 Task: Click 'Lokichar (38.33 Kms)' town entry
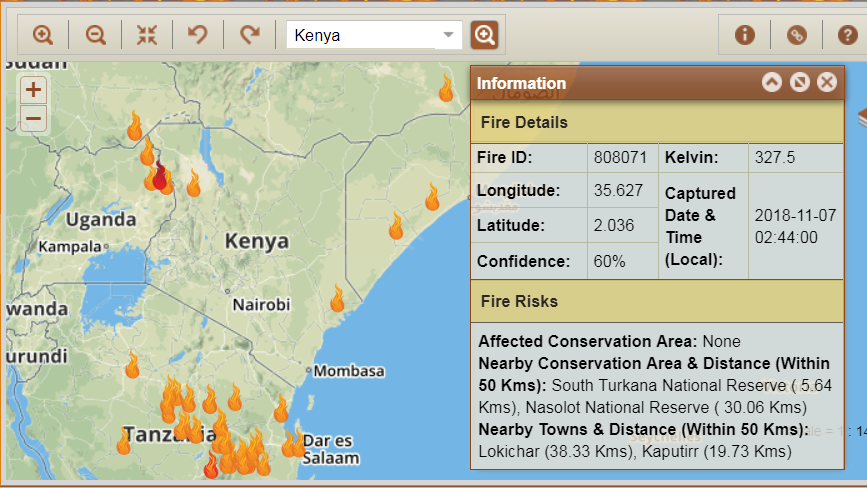(556, 452)
